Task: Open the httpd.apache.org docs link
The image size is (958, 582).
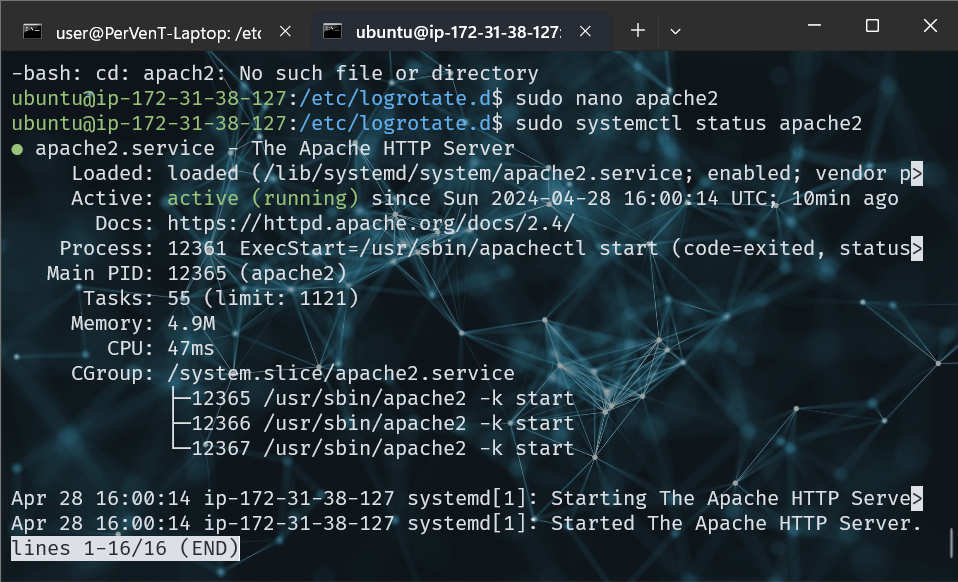Action: pyautogui.click(x=370, y=223)
